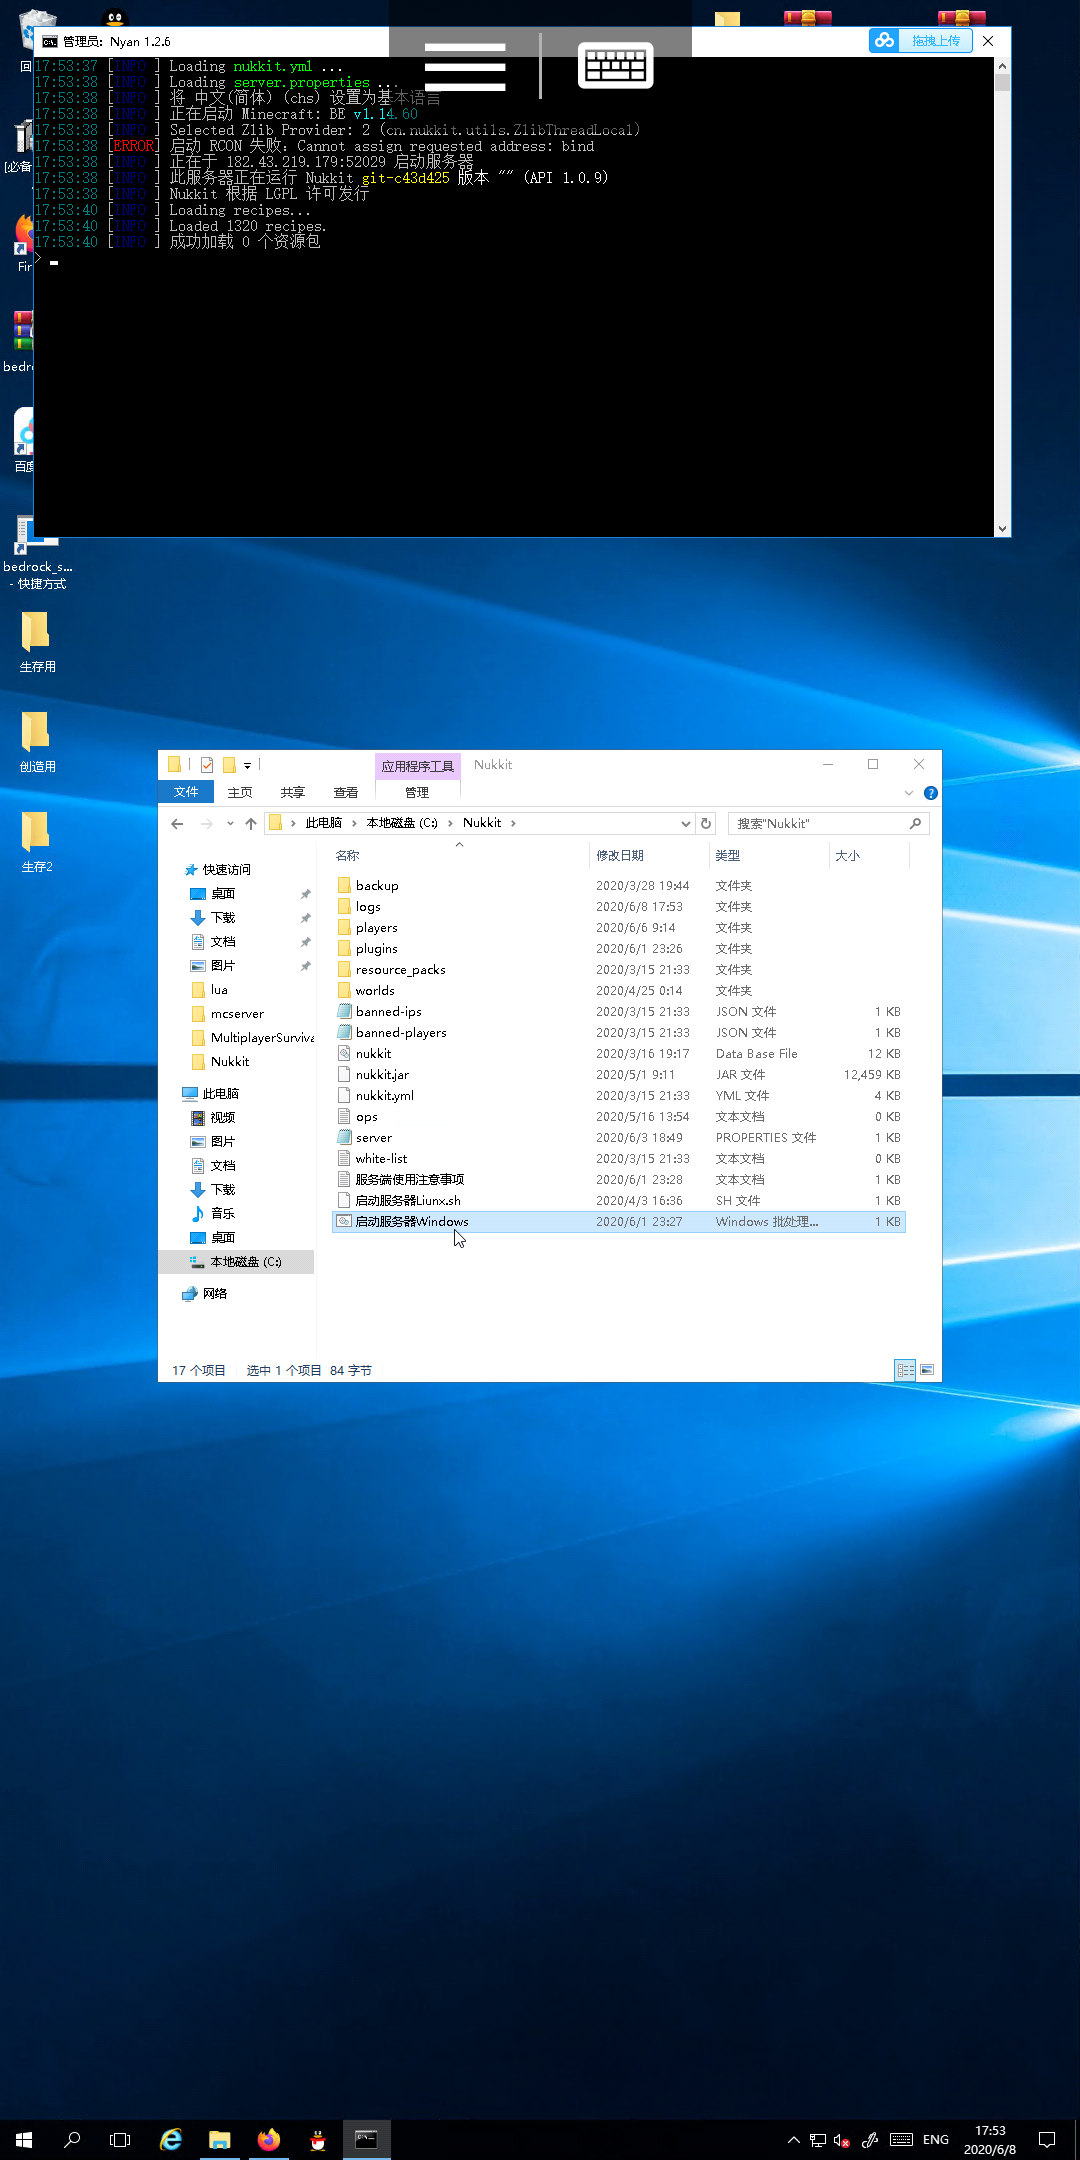Select the logs folder
This screenshot has width=1080, height=2160.
(x=618, y=907)
